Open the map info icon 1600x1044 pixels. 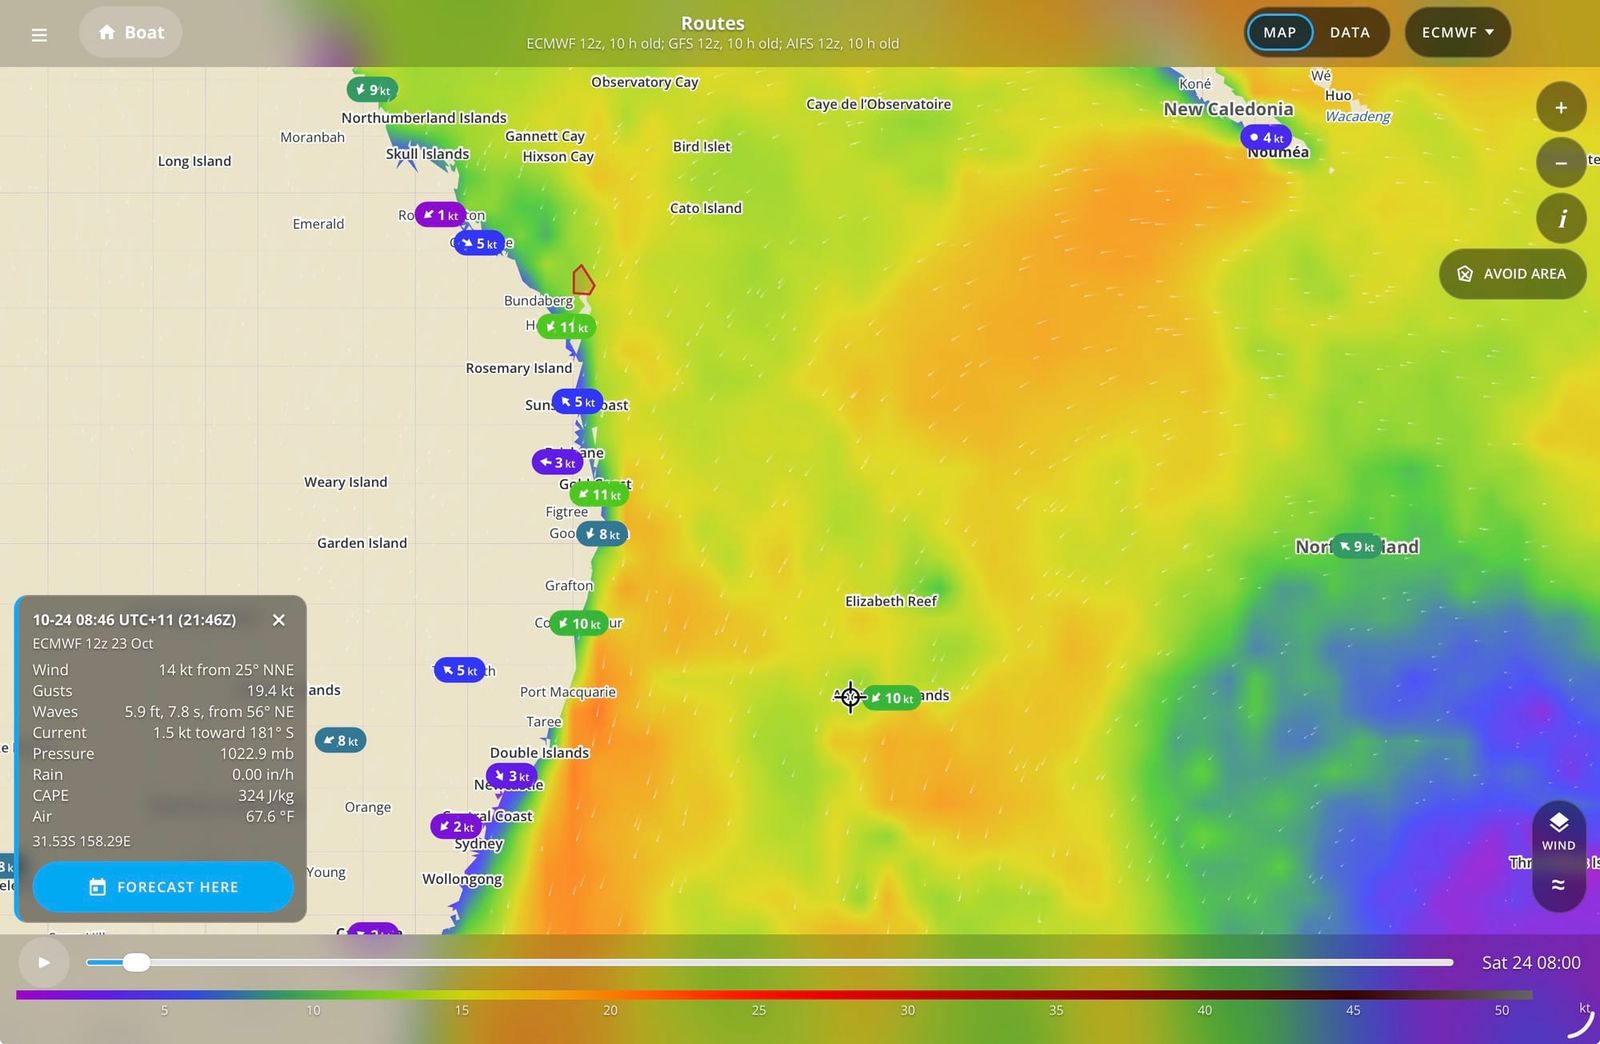[x=1561, y=218]
